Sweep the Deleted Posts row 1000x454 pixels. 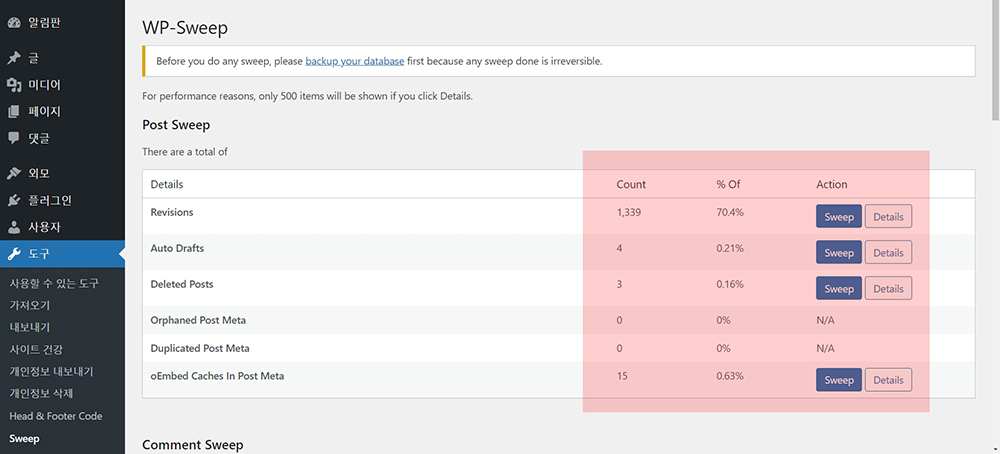click(x=839, y=288)
